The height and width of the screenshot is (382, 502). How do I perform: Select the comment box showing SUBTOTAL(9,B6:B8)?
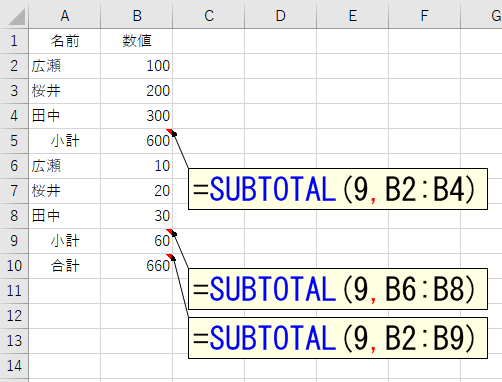338,289
